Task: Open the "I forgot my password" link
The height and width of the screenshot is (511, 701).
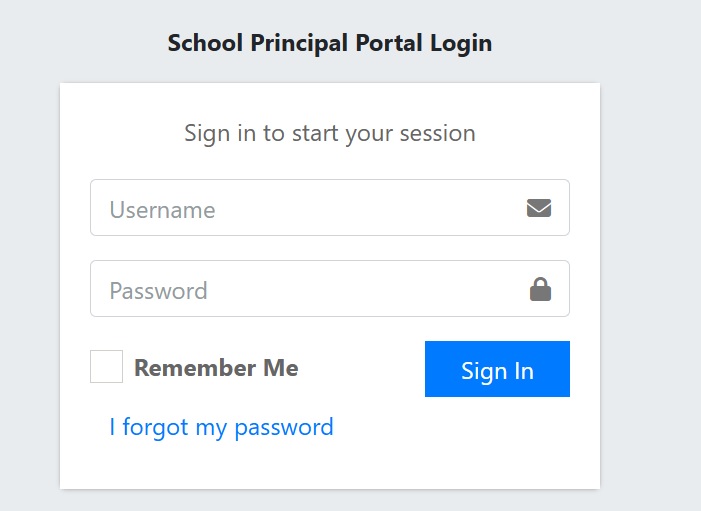Action: pos(221,427)
